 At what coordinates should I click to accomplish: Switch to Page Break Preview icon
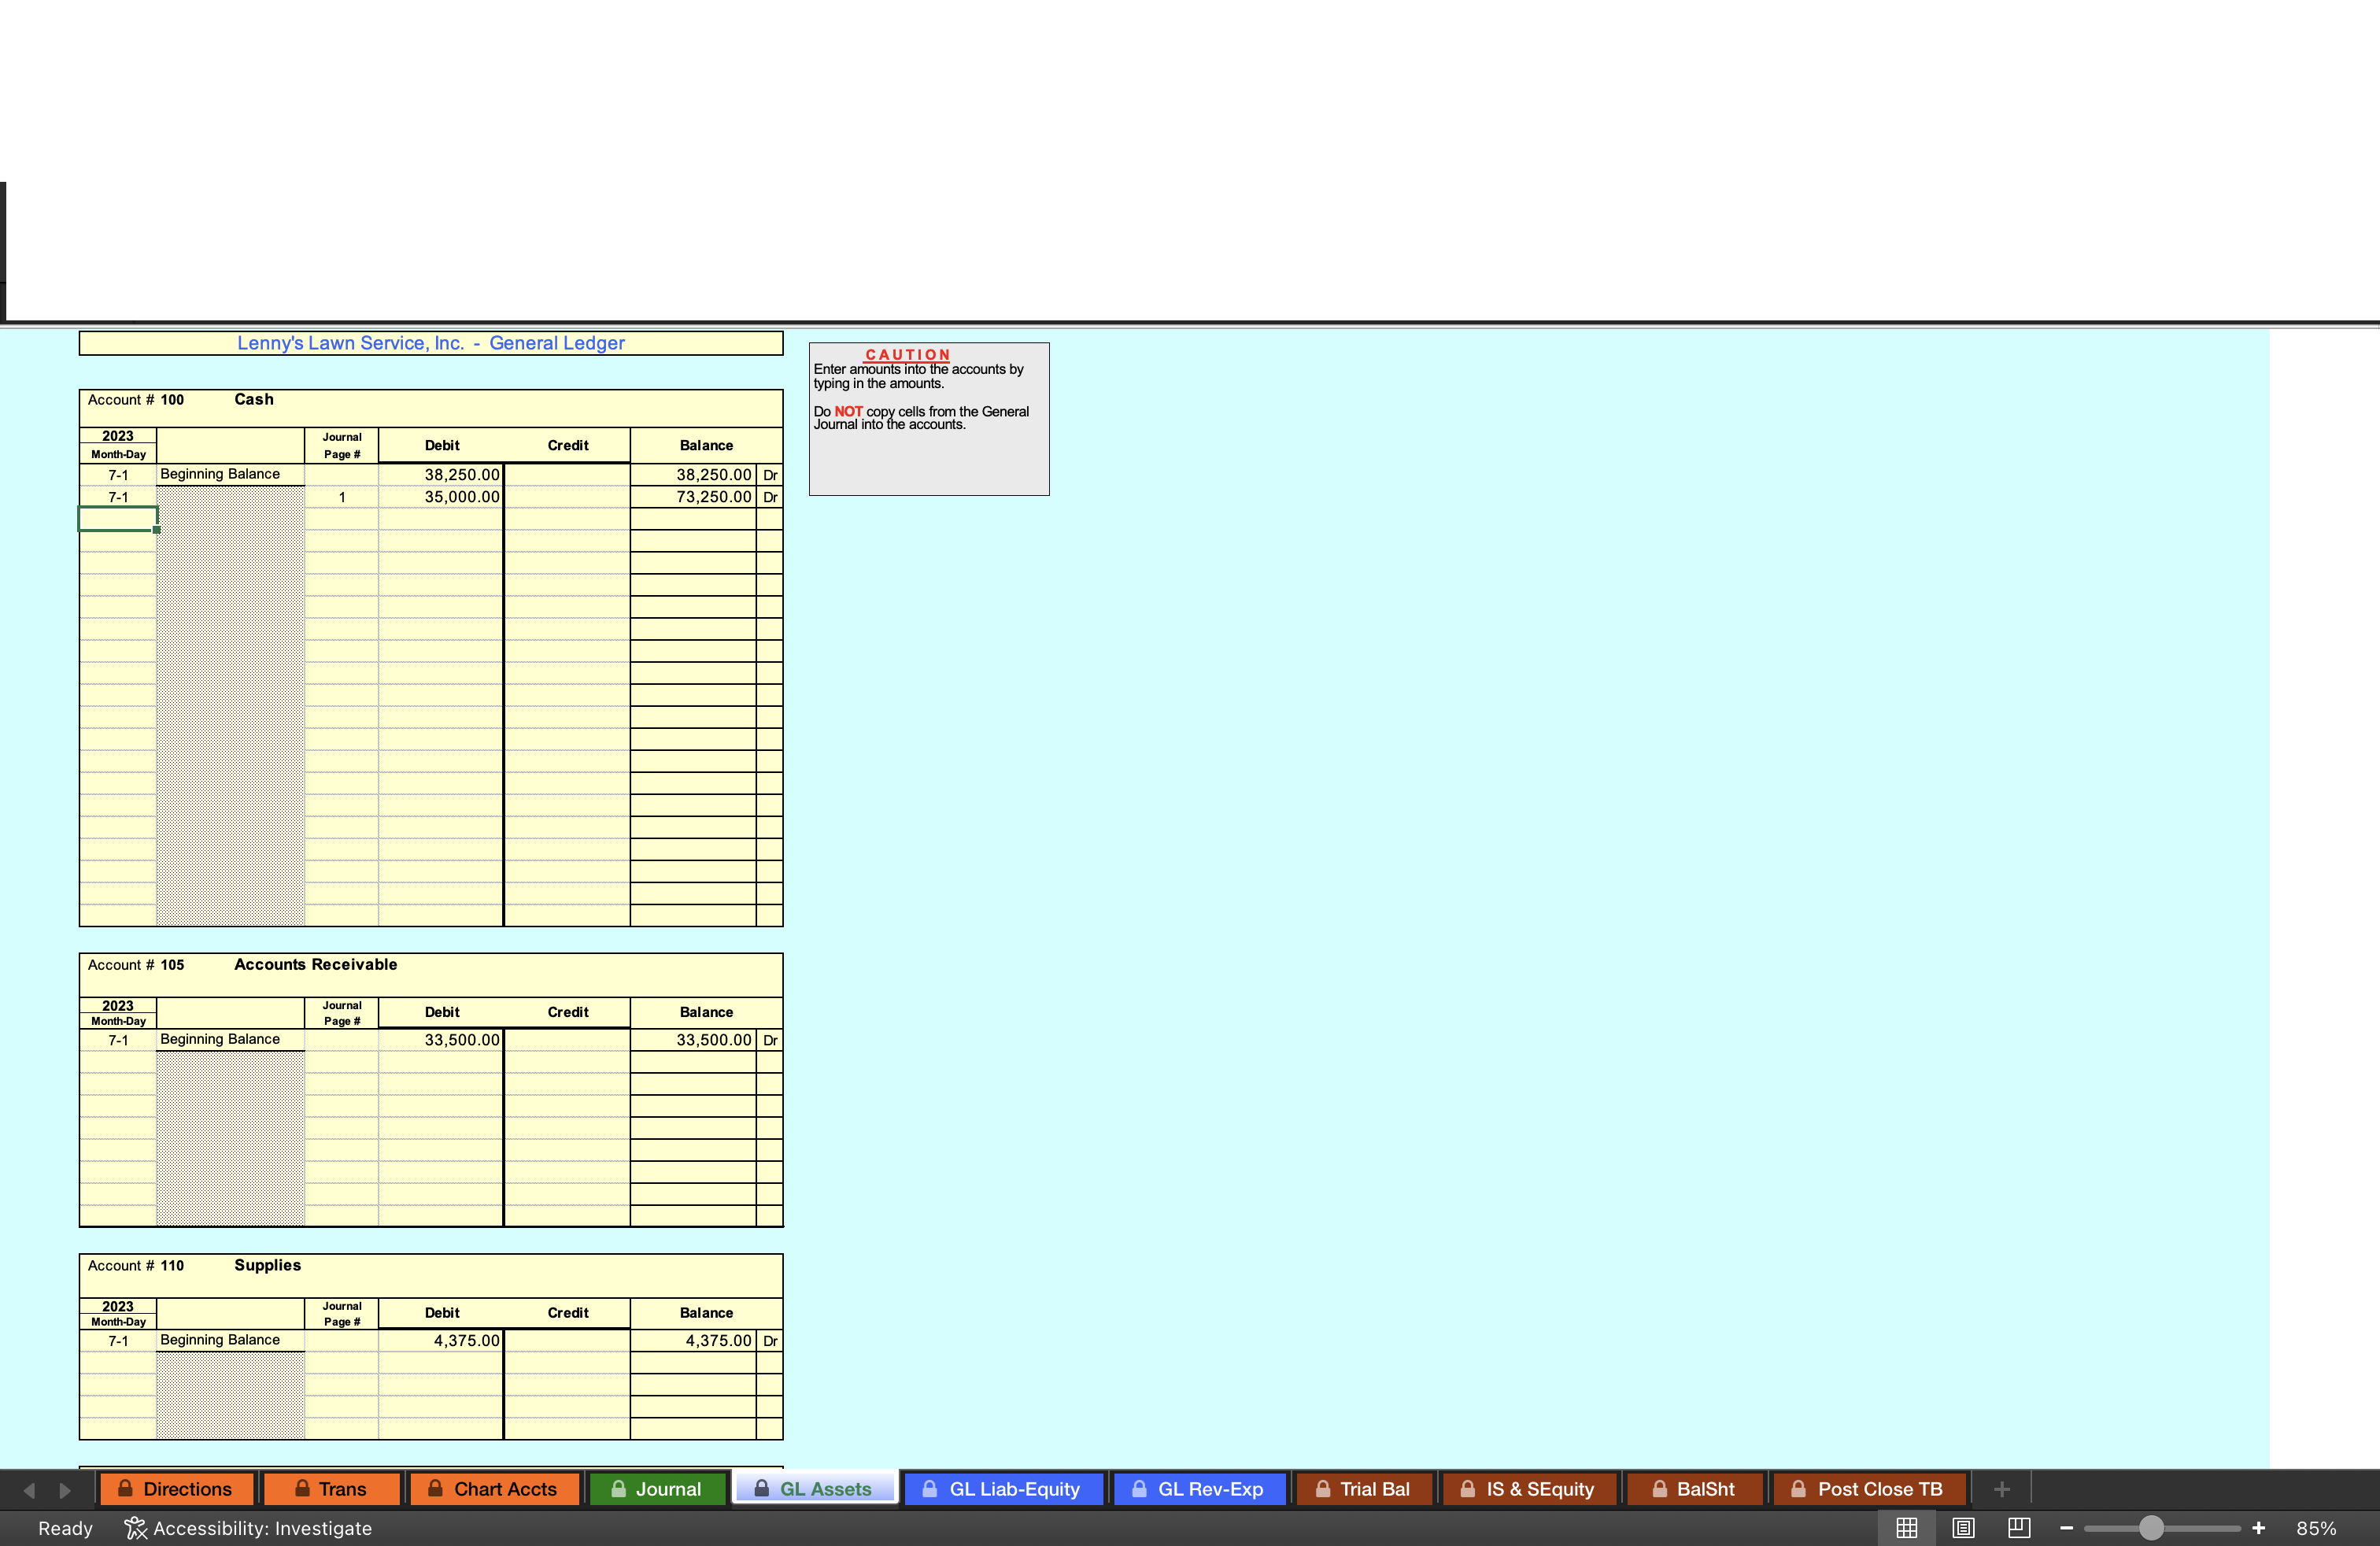2019,1528
